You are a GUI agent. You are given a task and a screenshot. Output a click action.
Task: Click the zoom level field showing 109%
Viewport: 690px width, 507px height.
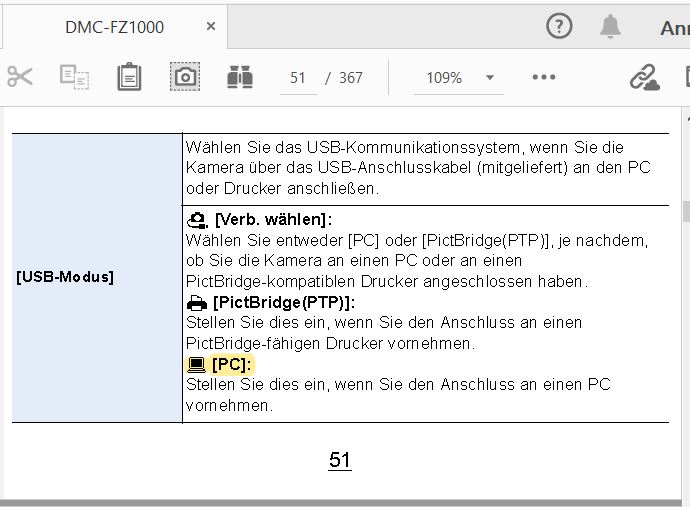click(x=444, y=78)
